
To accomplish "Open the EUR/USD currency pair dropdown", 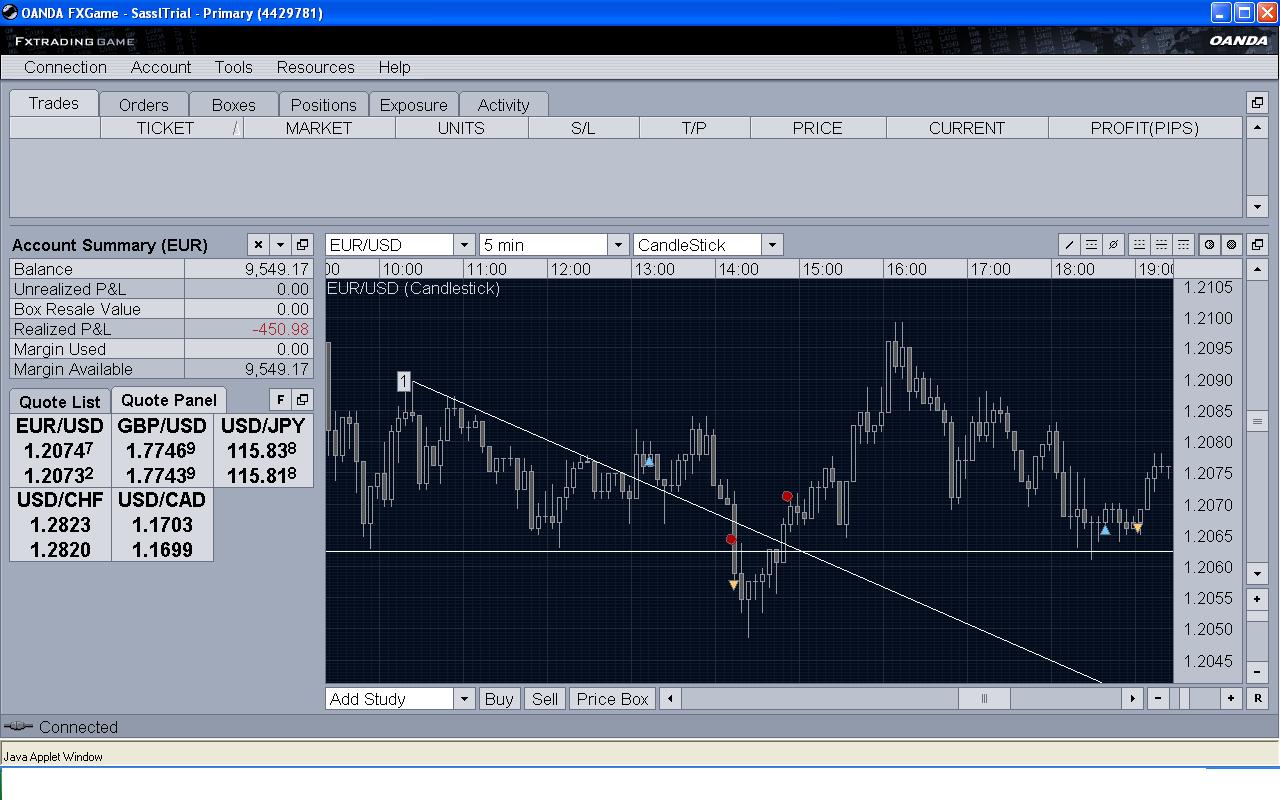I will coord(464,245).
